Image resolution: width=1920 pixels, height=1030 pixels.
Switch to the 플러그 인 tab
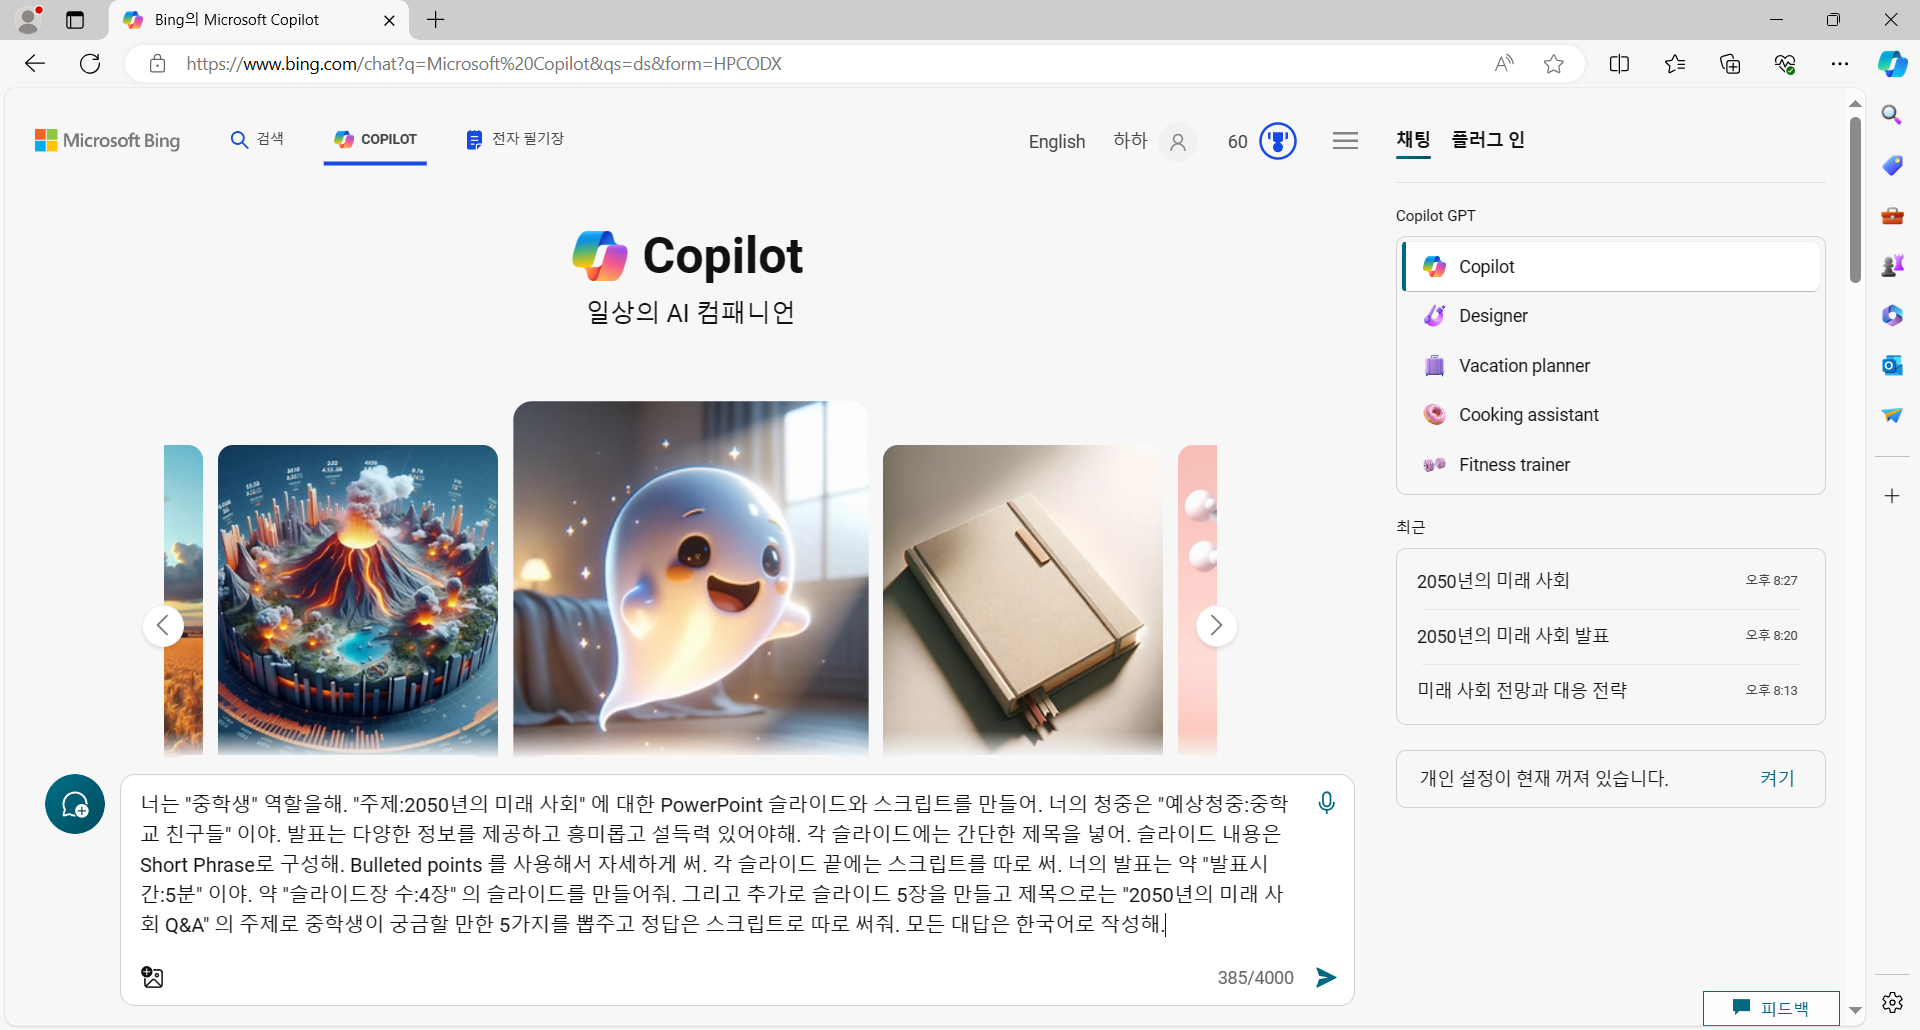click(1488, 140)
